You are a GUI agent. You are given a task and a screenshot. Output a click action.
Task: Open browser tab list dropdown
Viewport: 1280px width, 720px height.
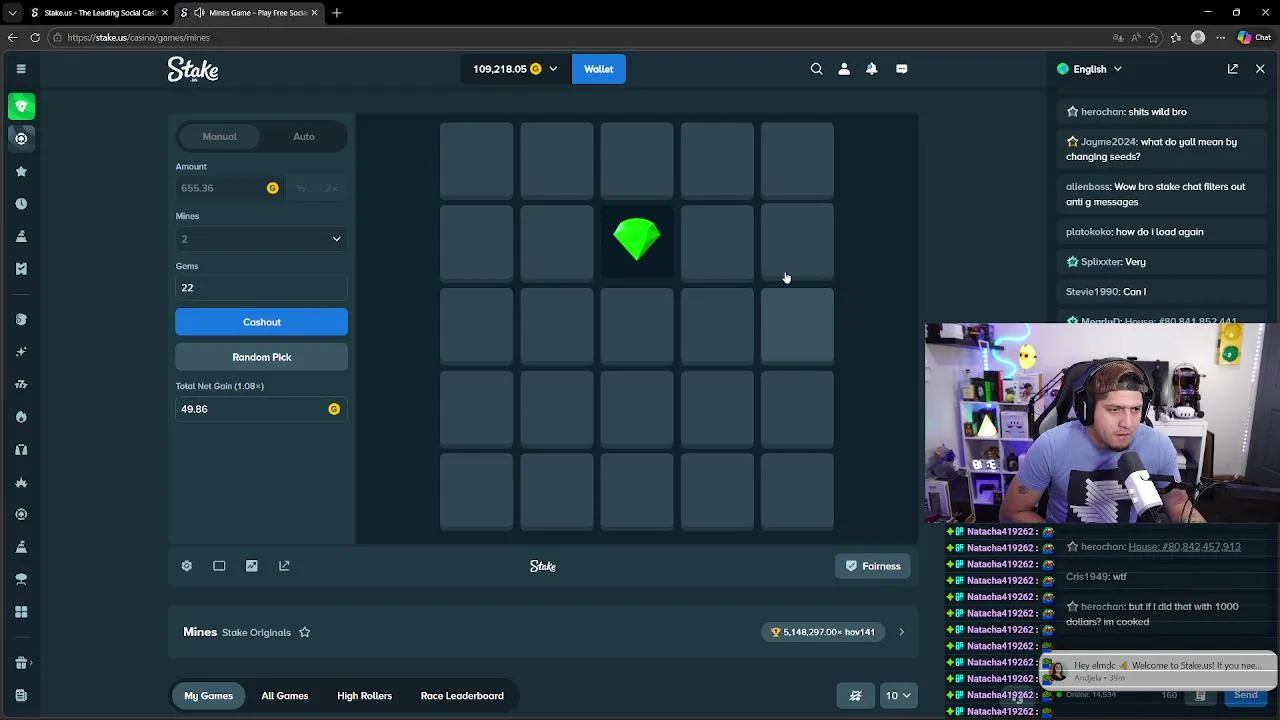pyautogui.click(x=12, y=13)
